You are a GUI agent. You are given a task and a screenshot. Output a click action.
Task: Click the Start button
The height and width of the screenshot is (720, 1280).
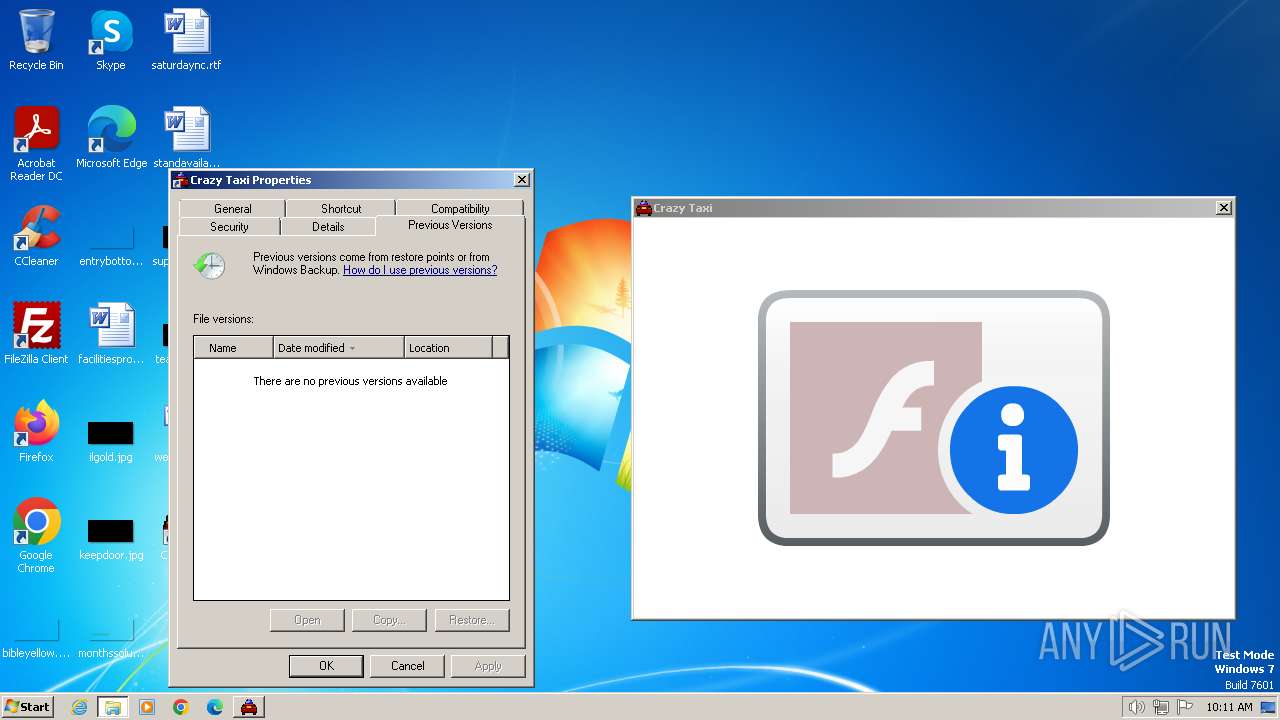tap(27, 707)
